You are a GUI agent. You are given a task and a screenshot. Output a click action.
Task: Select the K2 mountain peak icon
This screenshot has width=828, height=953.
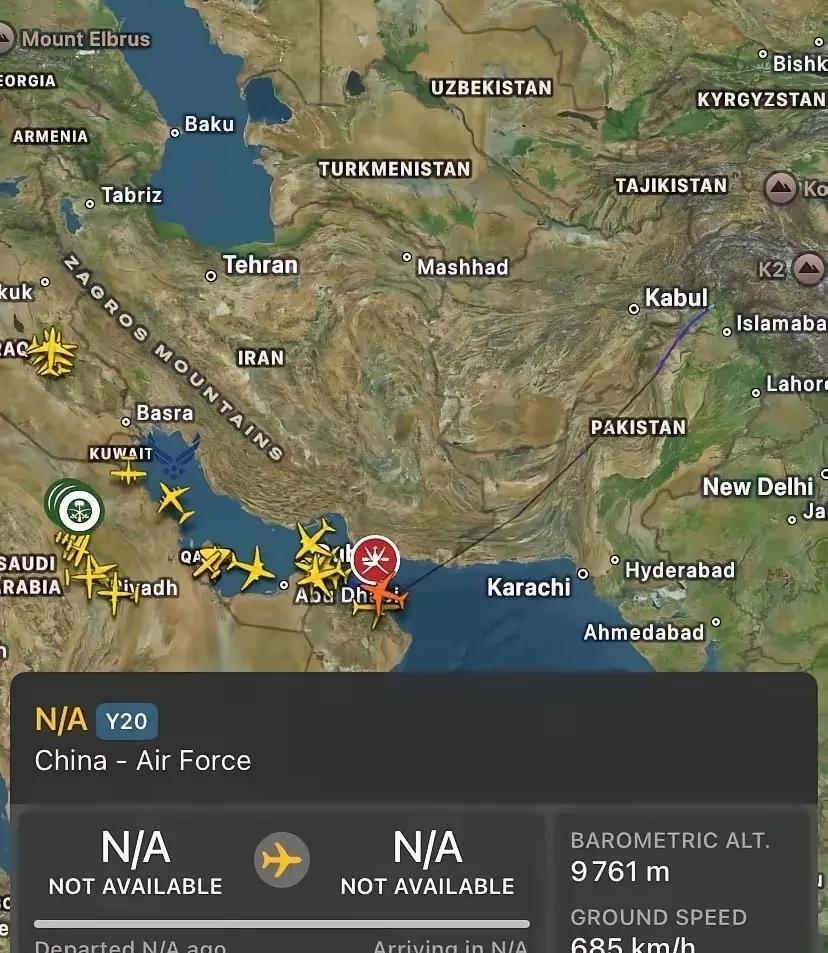coord(809,269)
